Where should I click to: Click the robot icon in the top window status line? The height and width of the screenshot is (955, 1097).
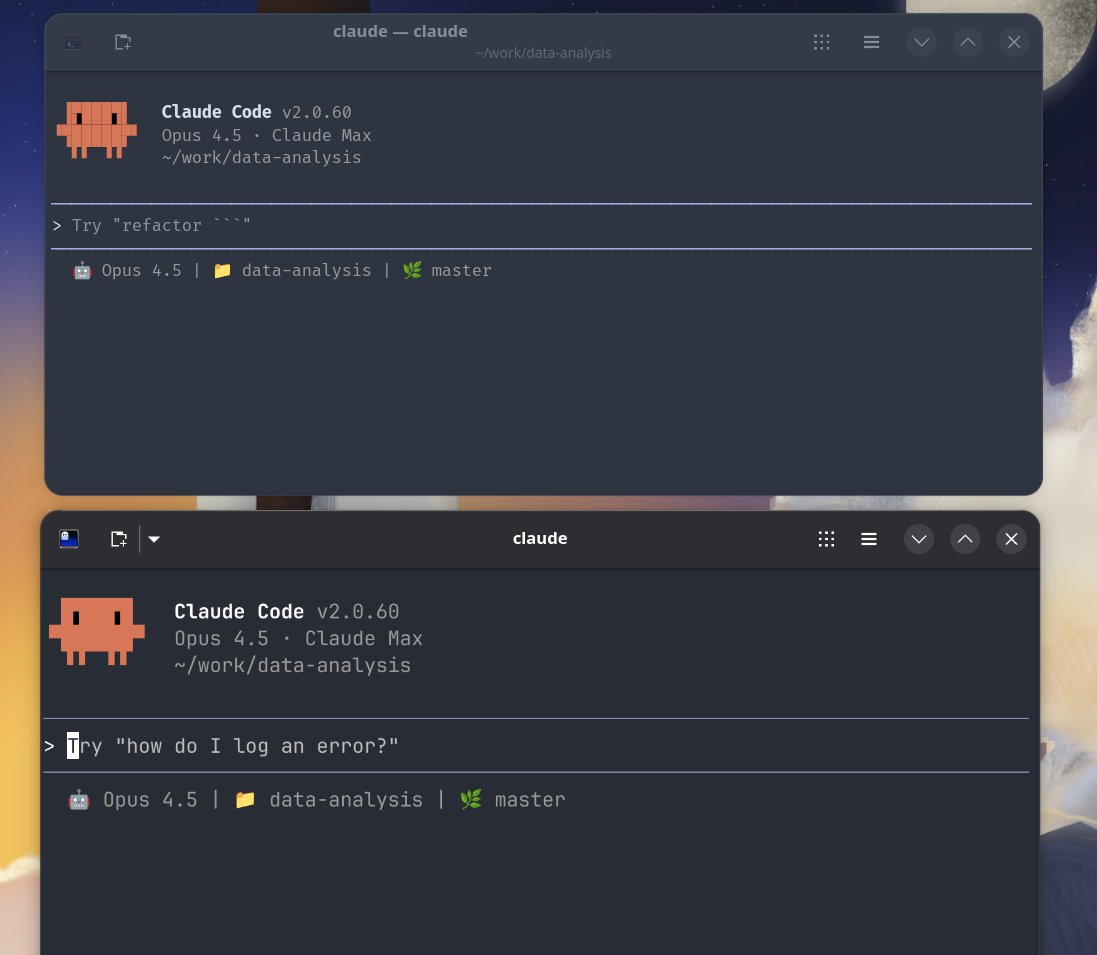point(82,271)
